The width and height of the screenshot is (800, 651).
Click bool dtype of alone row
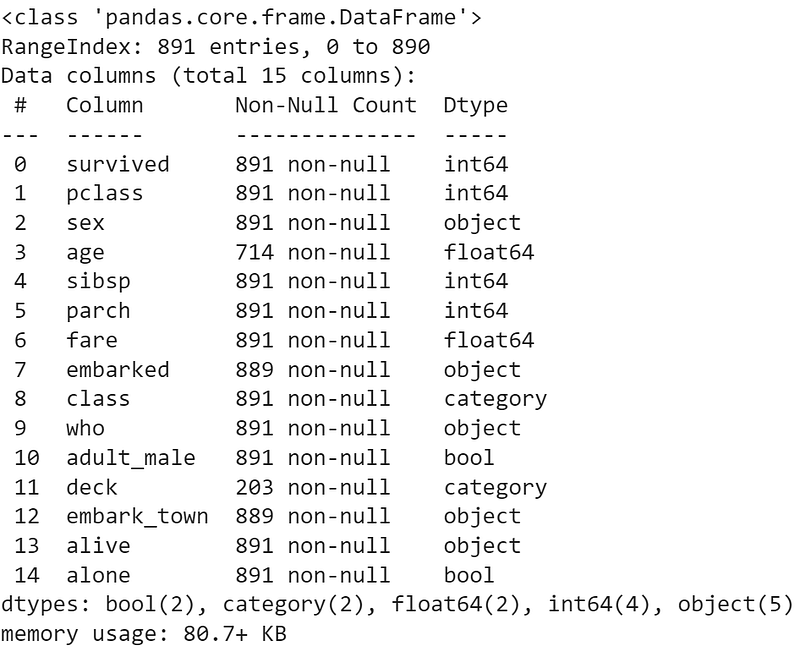469,575
